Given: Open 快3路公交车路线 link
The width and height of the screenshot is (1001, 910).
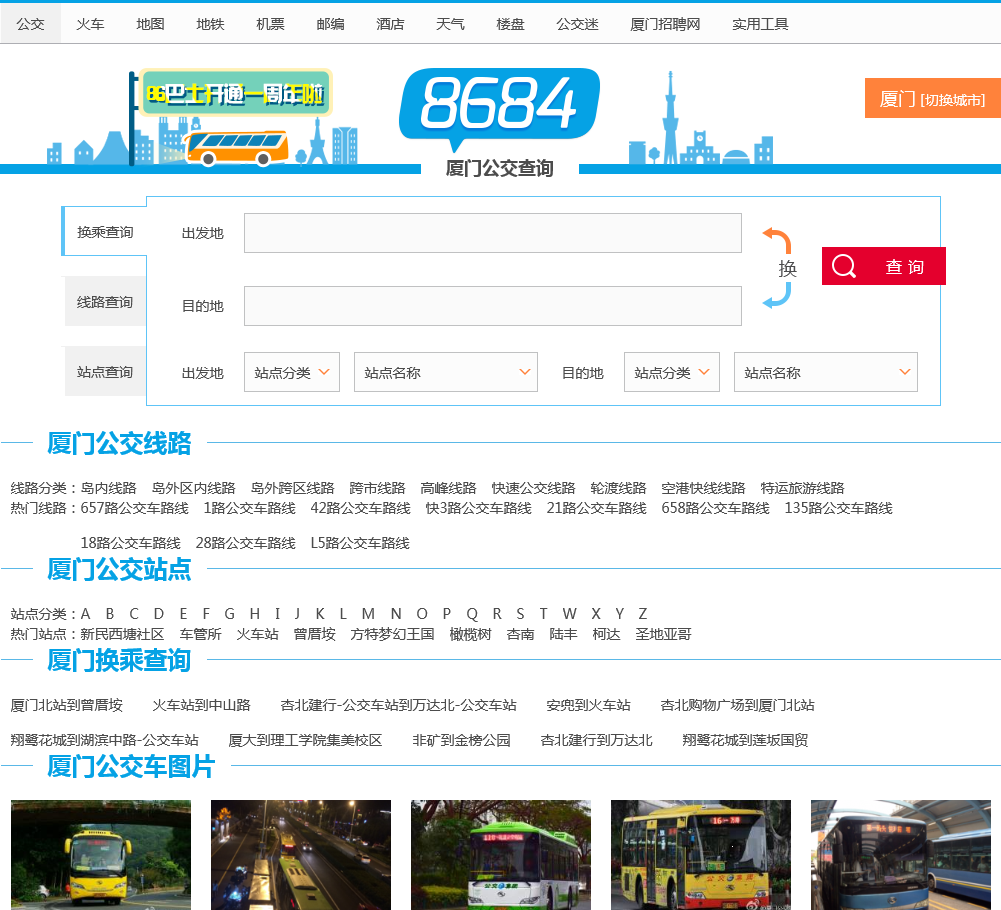Looking at the screenshot, I should (x=479, y=508).
